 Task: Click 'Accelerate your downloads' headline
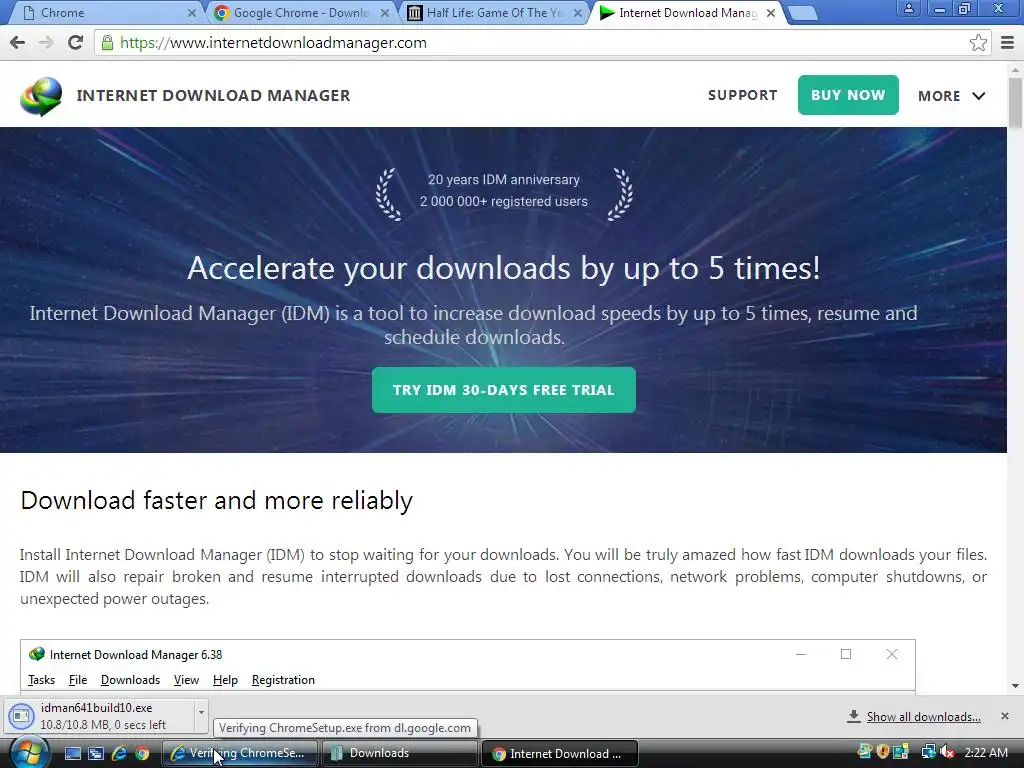pyautogui.click(x=504, y=268)
